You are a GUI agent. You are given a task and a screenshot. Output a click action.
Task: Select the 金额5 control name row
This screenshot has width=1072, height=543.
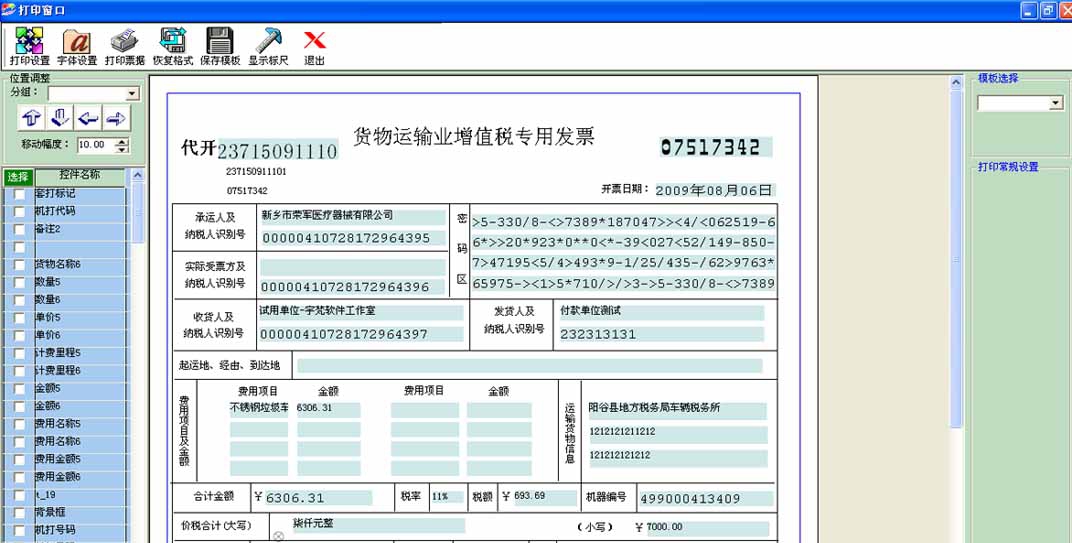pos(80,389)
